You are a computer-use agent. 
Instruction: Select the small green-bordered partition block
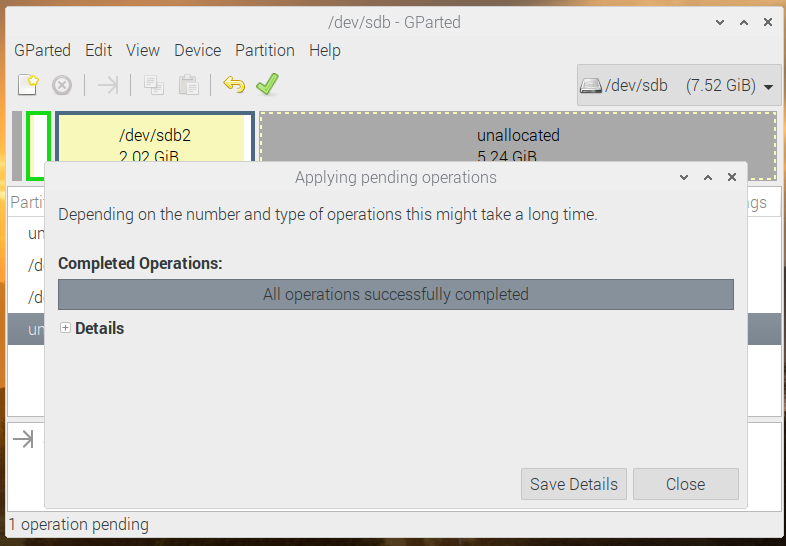(39, 145)
